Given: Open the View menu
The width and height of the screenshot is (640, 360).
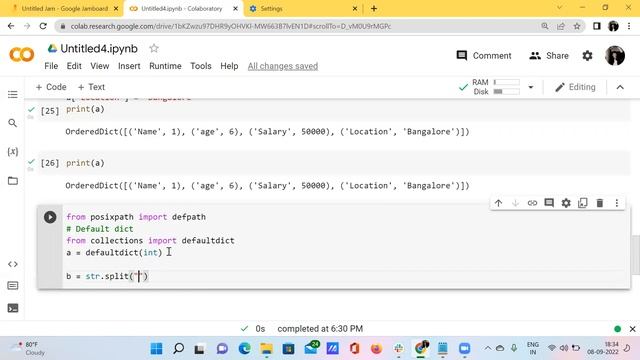Looking at the screenshot, I should 100,66.
